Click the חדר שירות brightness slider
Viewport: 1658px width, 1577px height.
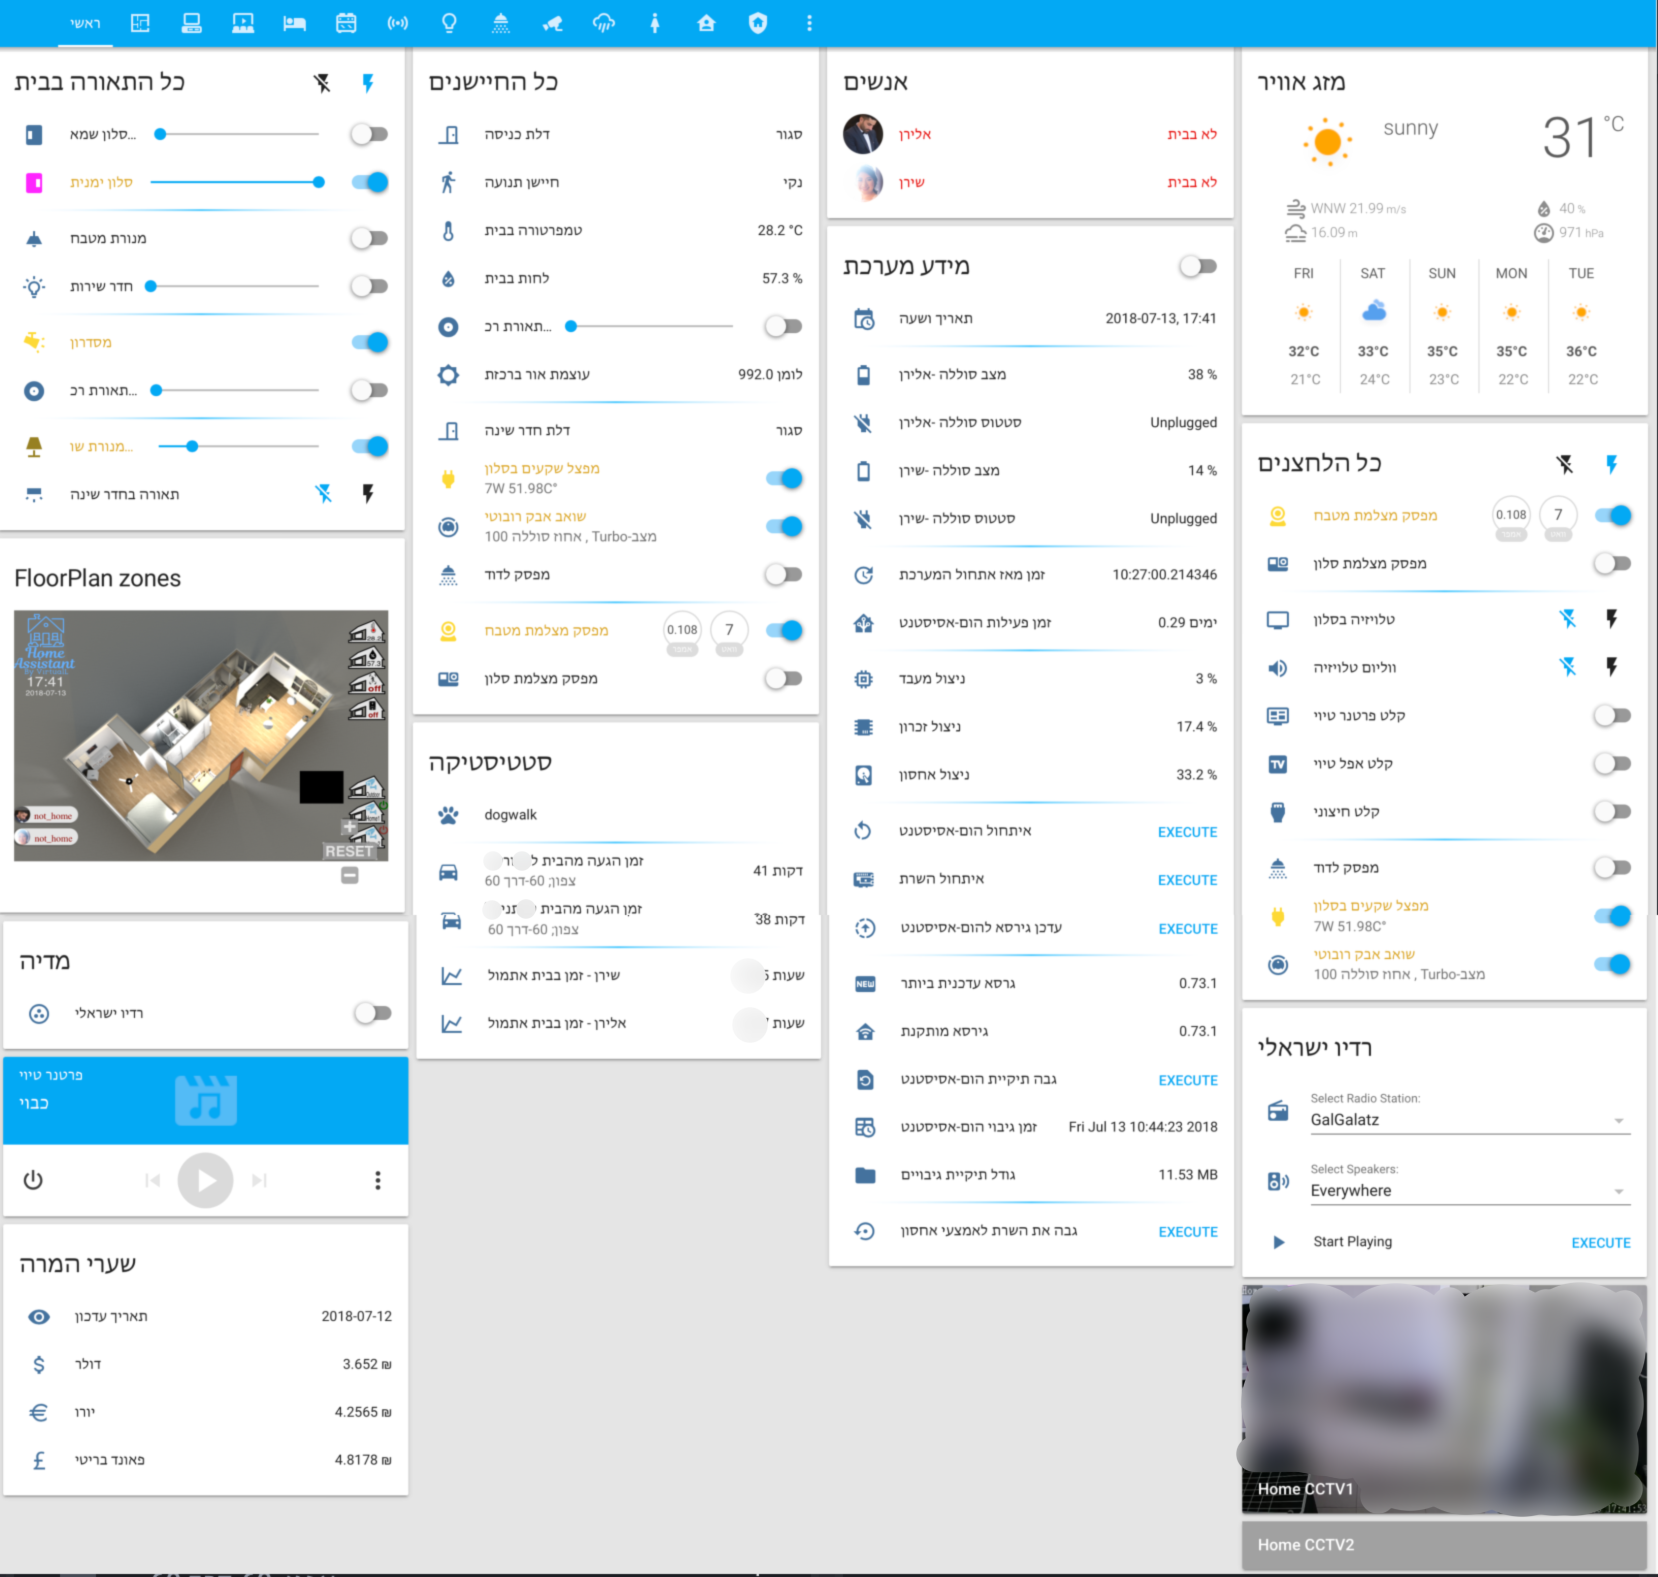[235, 286]
